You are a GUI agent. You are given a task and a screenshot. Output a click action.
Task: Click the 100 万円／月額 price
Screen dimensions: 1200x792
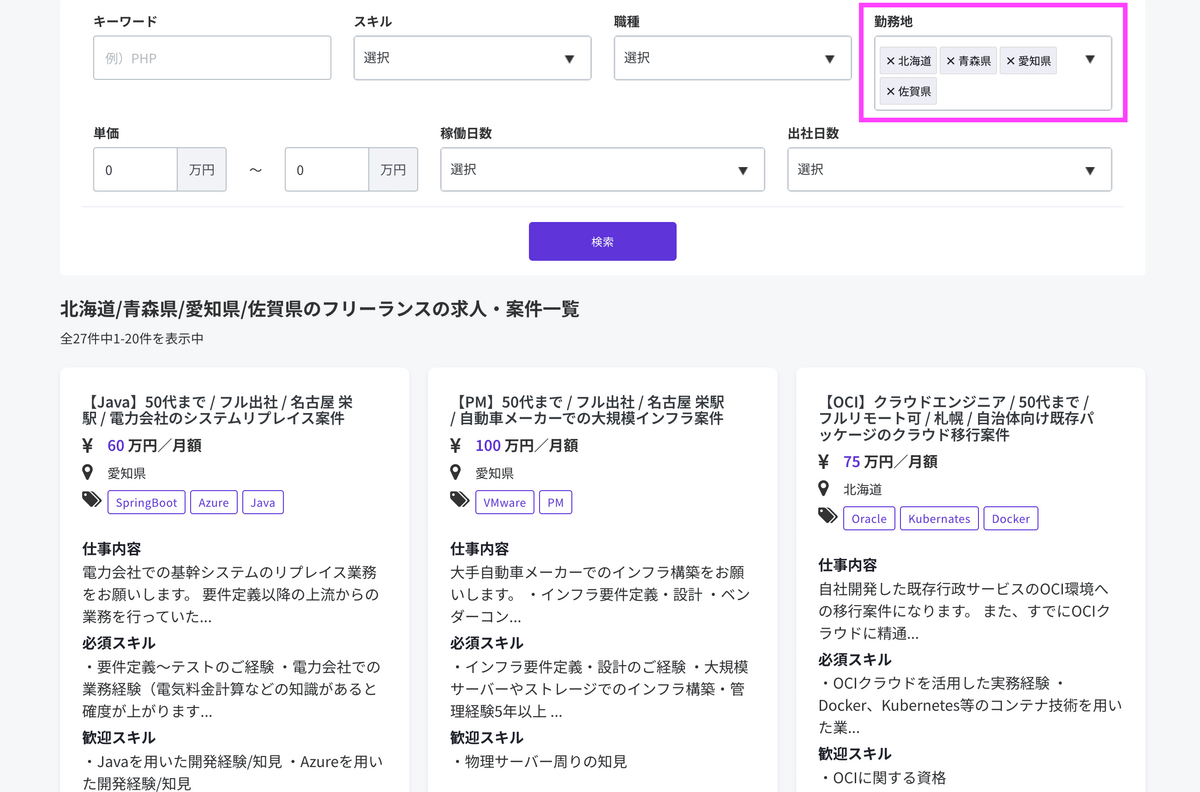point(526,446)
